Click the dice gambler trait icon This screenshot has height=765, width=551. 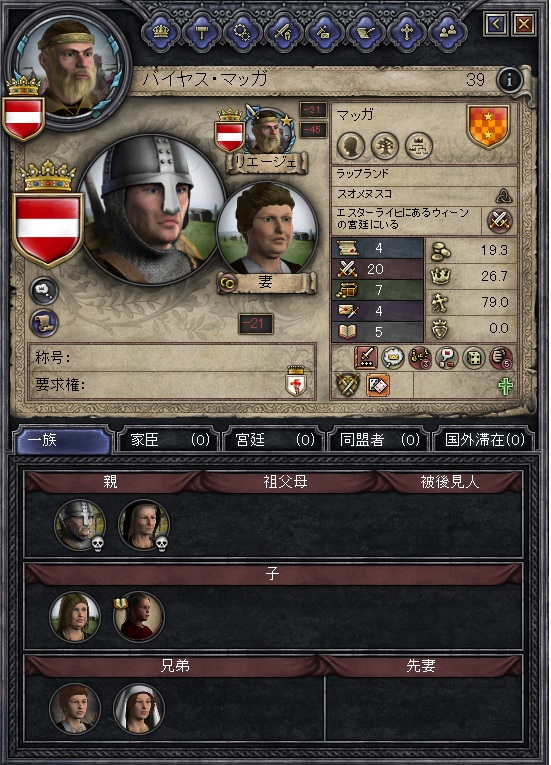[474, 358]
